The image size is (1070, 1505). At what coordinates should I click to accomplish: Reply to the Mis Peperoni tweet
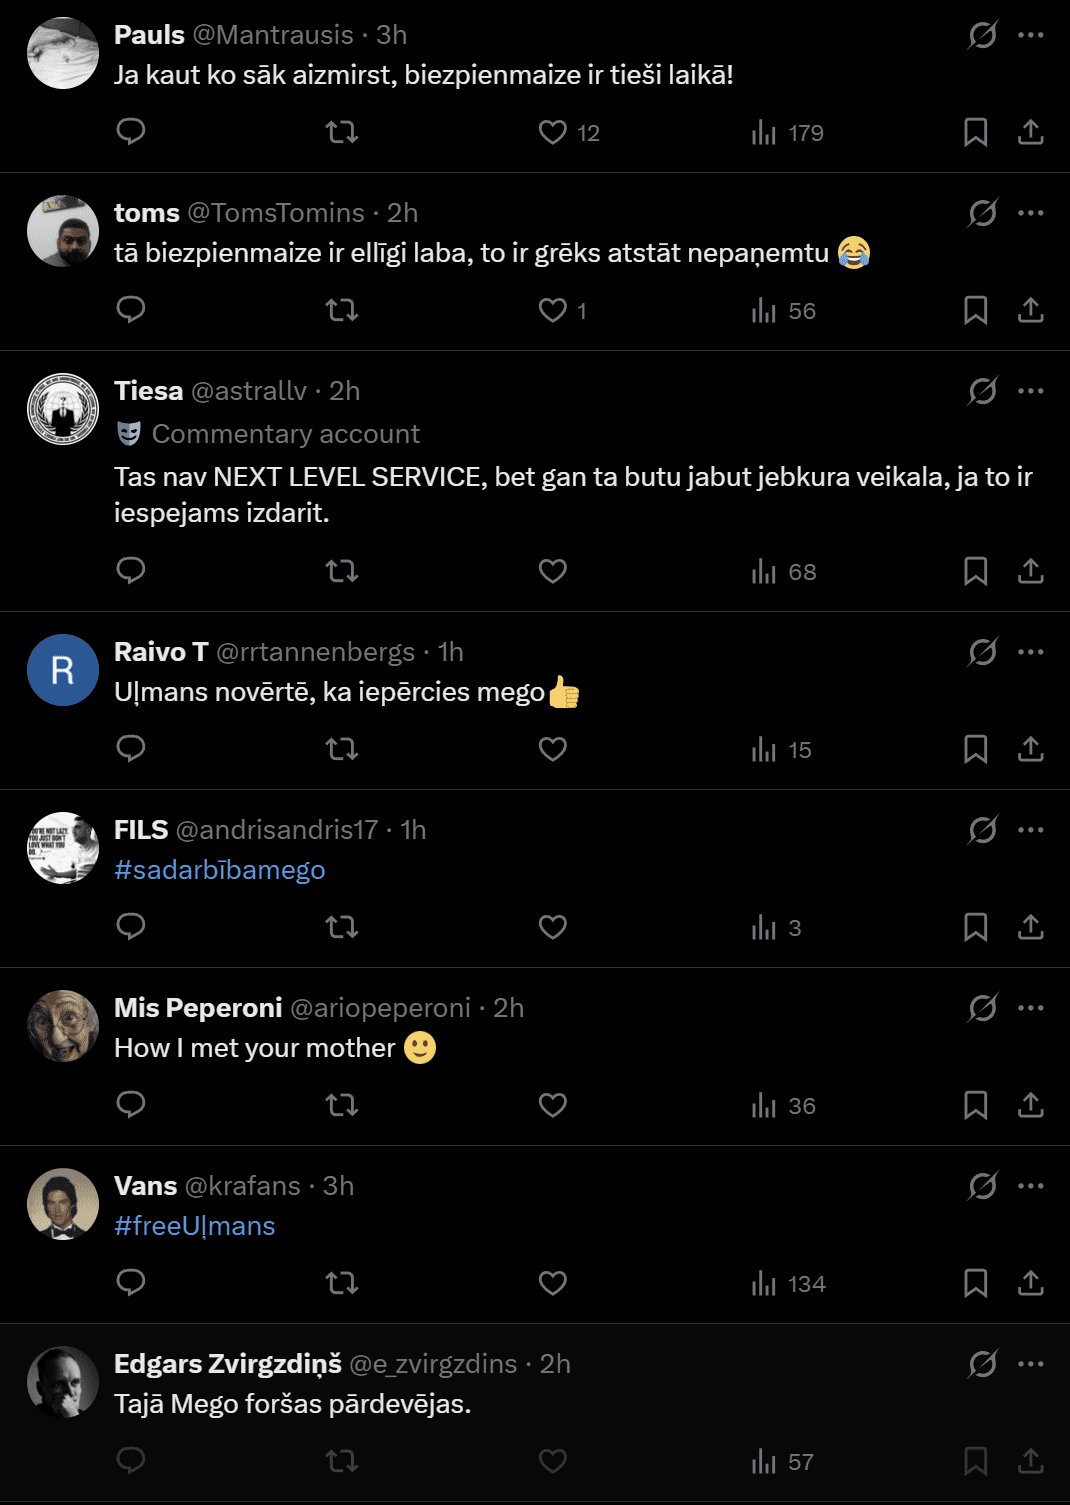click(131, 1105)
